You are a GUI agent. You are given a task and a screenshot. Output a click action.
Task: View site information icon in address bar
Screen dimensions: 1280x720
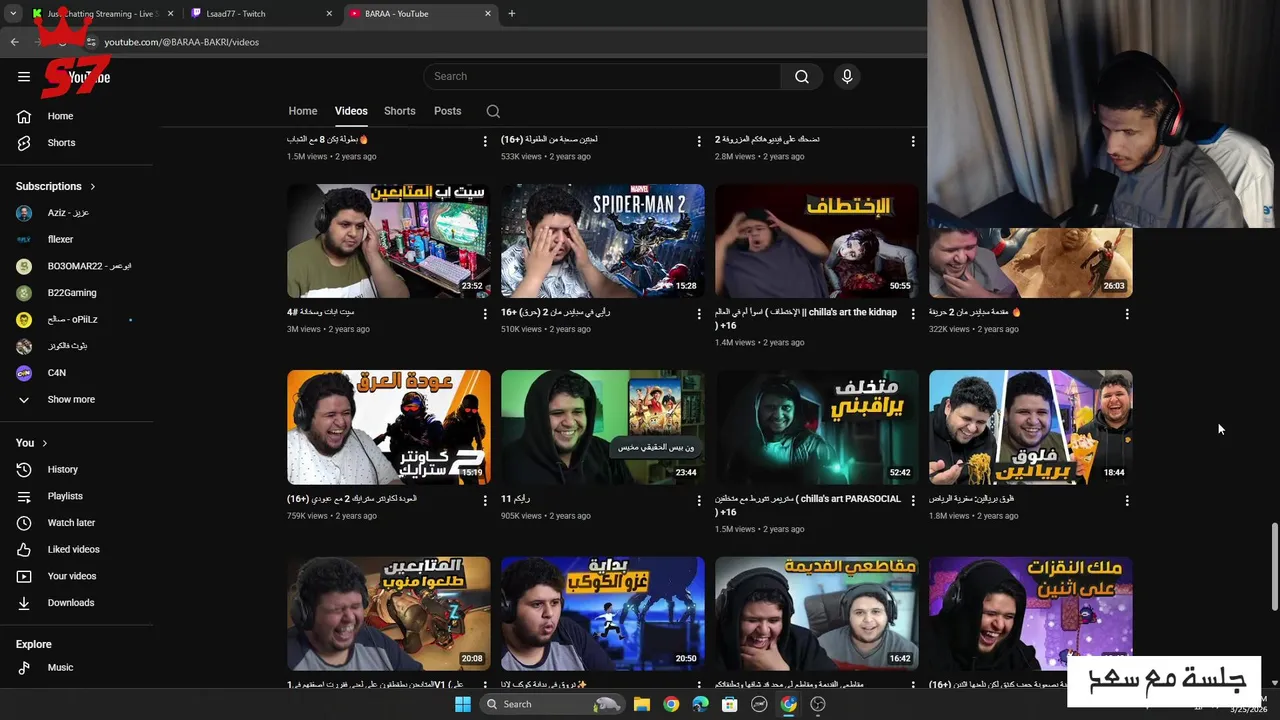tap(91, 42)
